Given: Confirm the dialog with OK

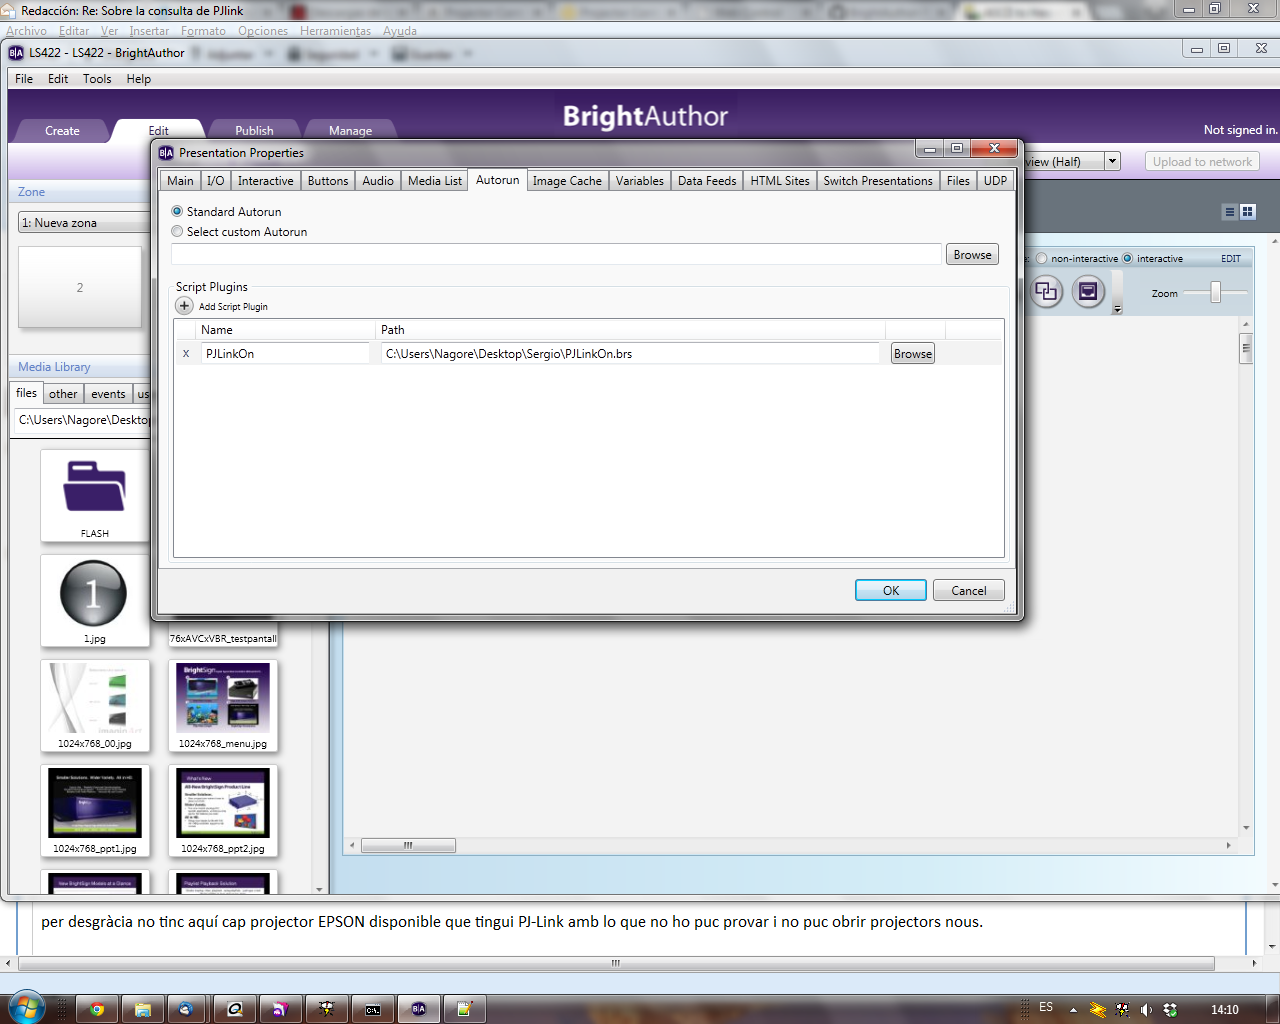Looking at the screenshot, I should pos(891,591).
